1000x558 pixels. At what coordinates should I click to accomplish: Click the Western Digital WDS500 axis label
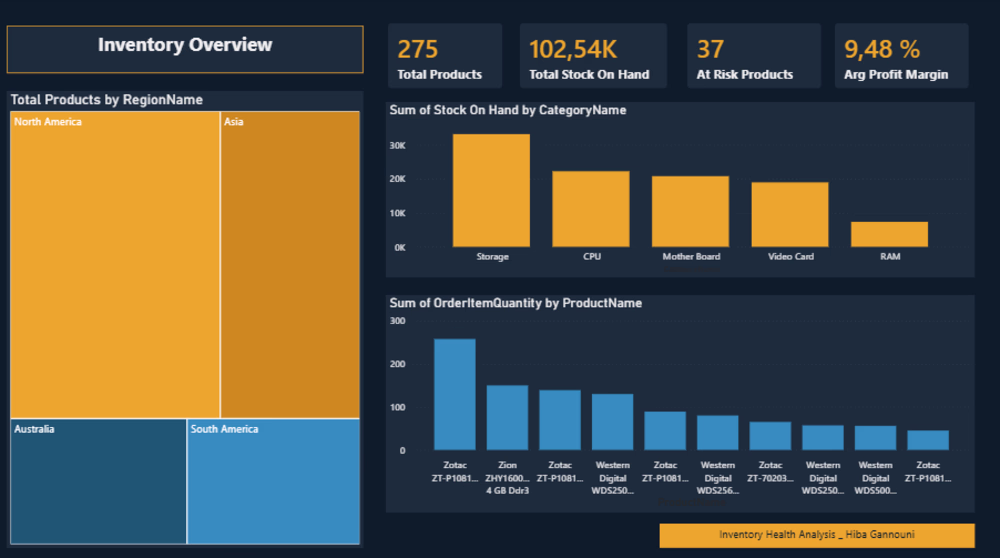click(875, 478)
